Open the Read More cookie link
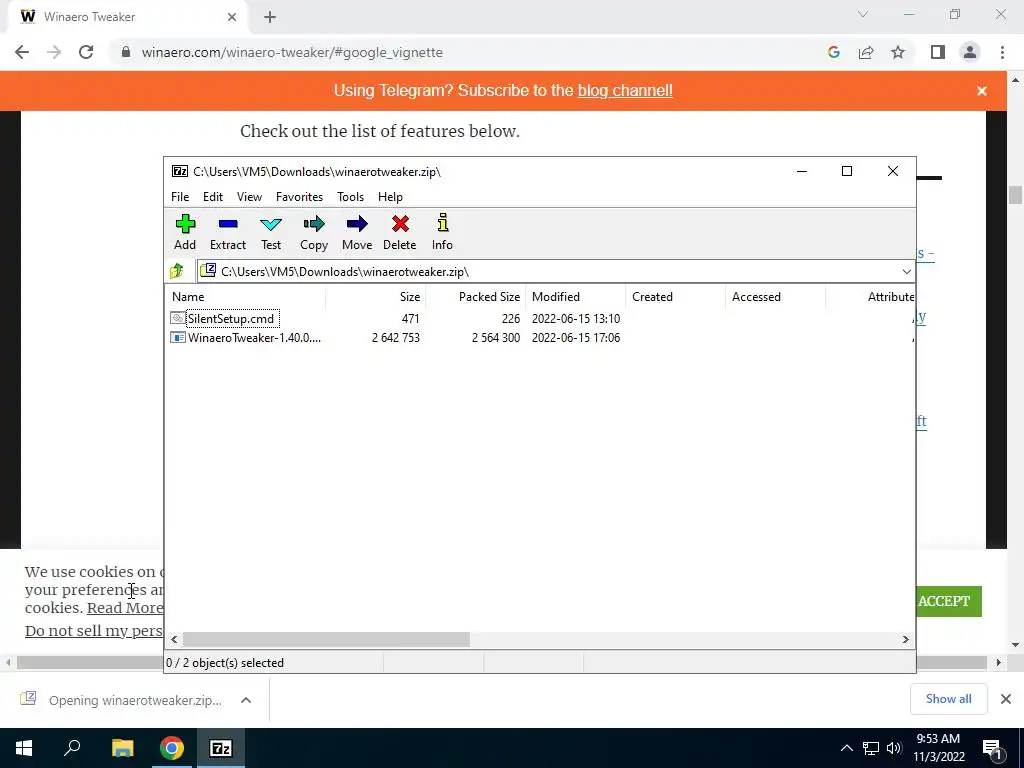This screenshot has width=1024, height=768. [x=125, y=608]
